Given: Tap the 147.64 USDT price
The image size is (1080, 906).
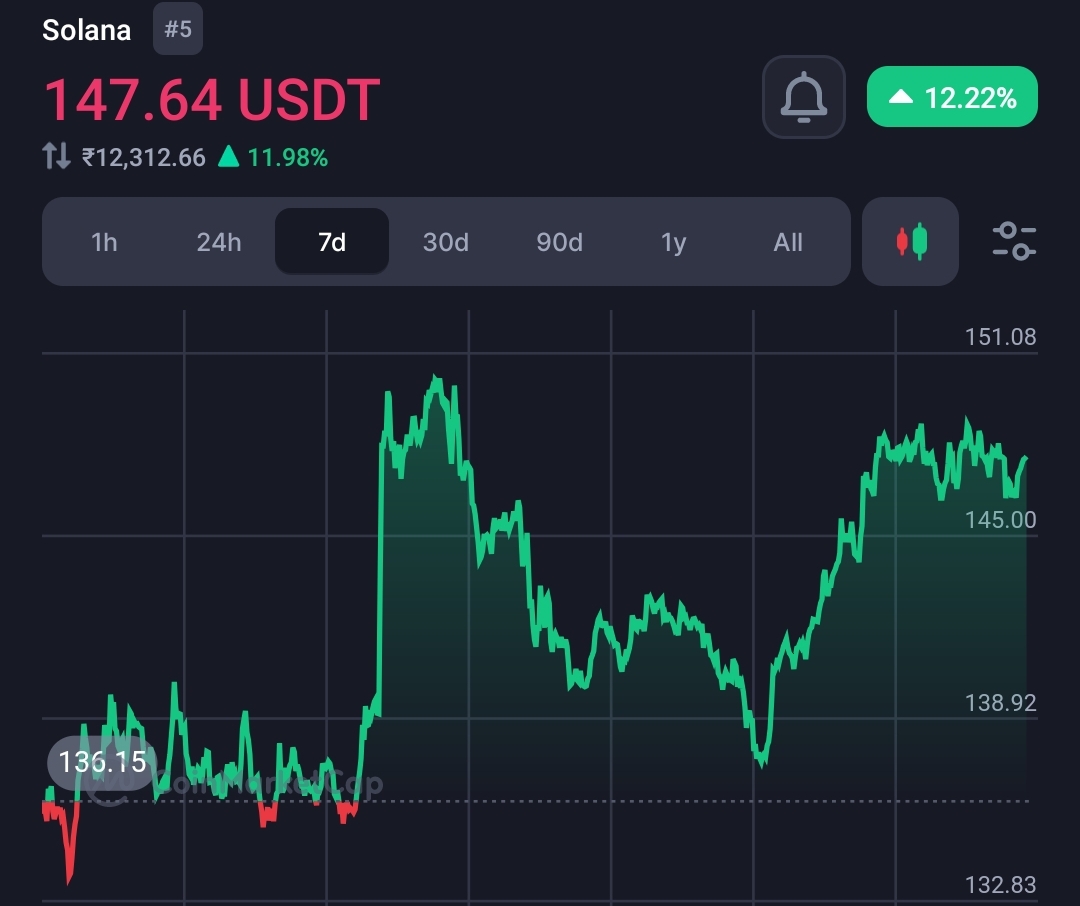Looking at the screenshot, I should [211, 99].
